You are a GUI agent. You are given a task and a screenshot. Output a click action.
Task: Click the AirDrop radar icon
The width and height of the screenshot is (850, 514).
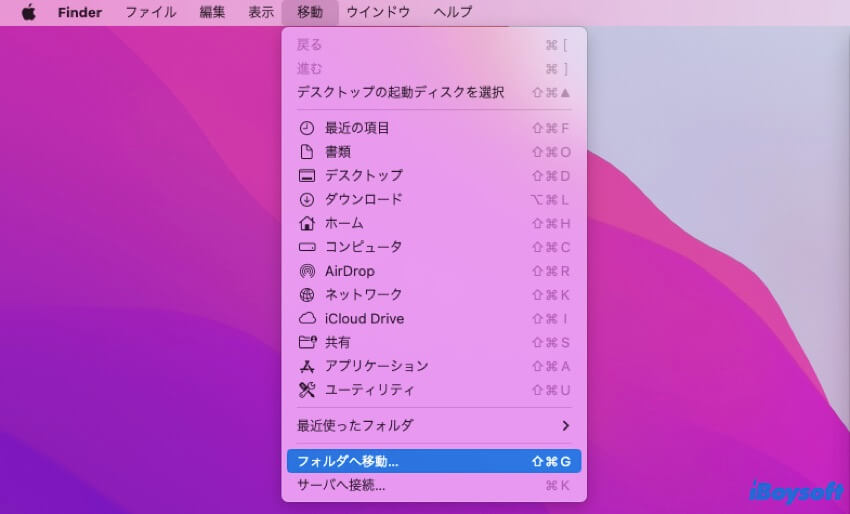click(x=307, y=271)
